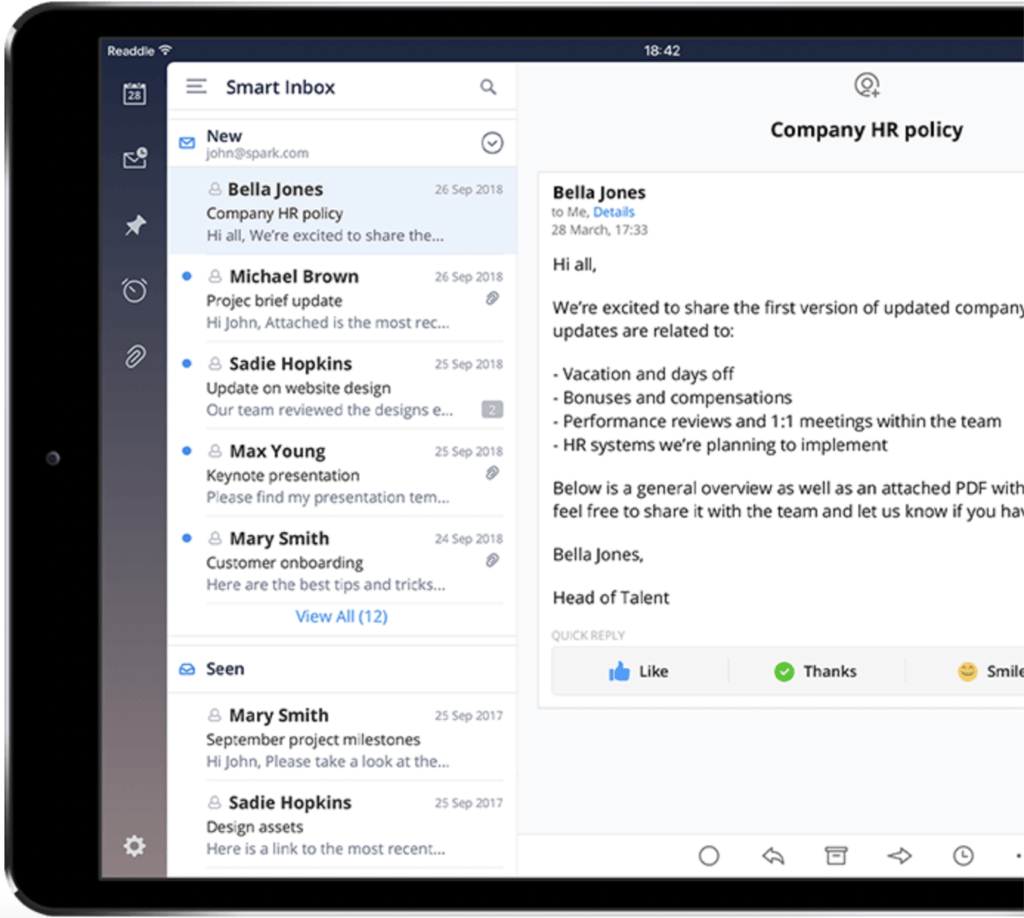
Task: Click unread dot on Mary Smith onboarding email
Action: 187,538
